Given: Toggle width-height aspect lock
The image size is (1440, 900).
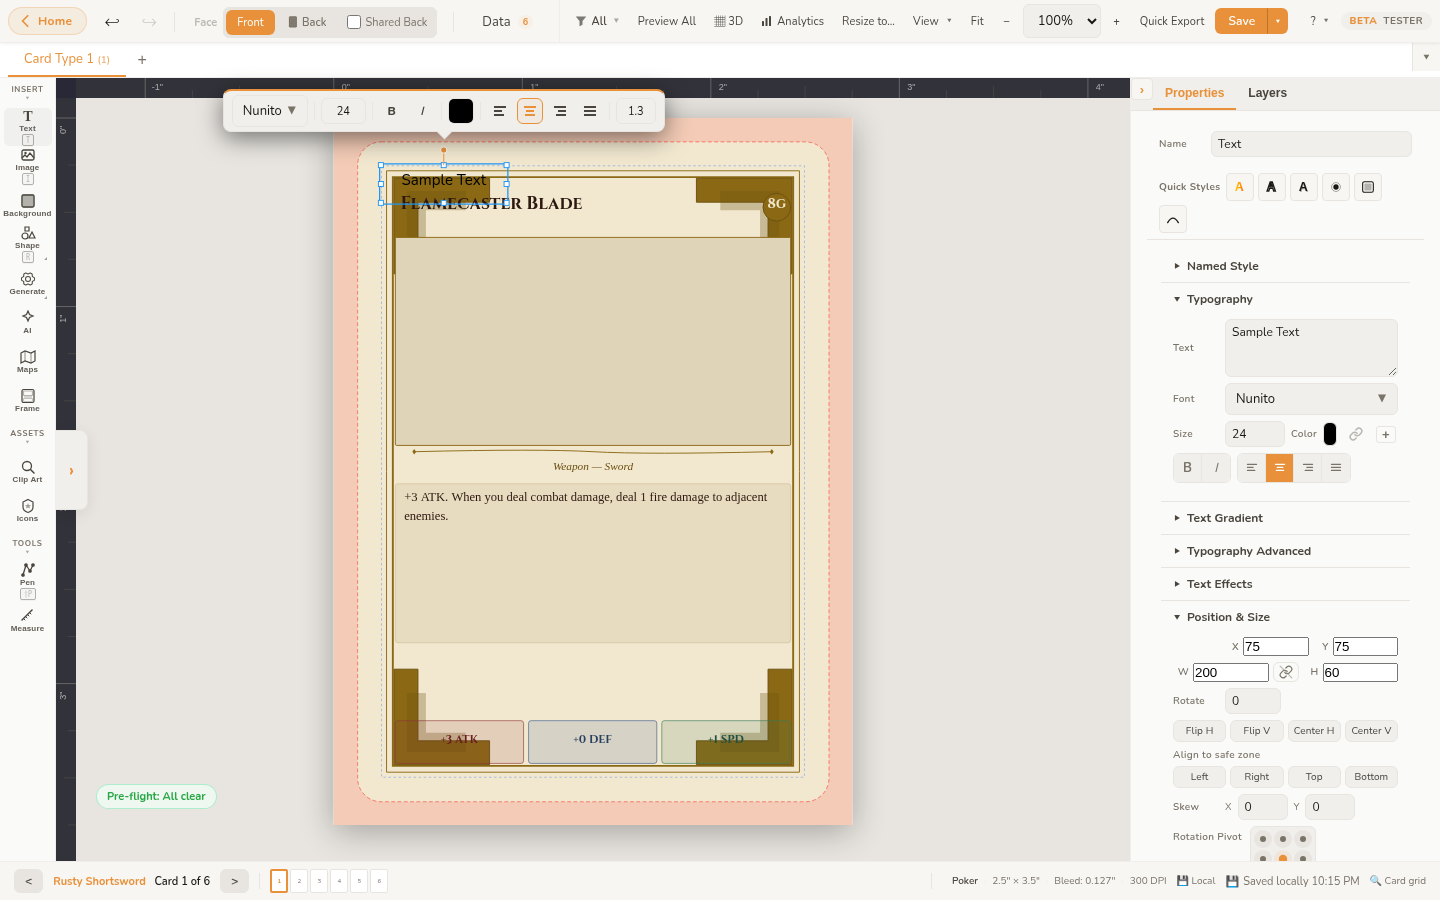Looking at the screenshot, I should click(x=1286, y=672).
